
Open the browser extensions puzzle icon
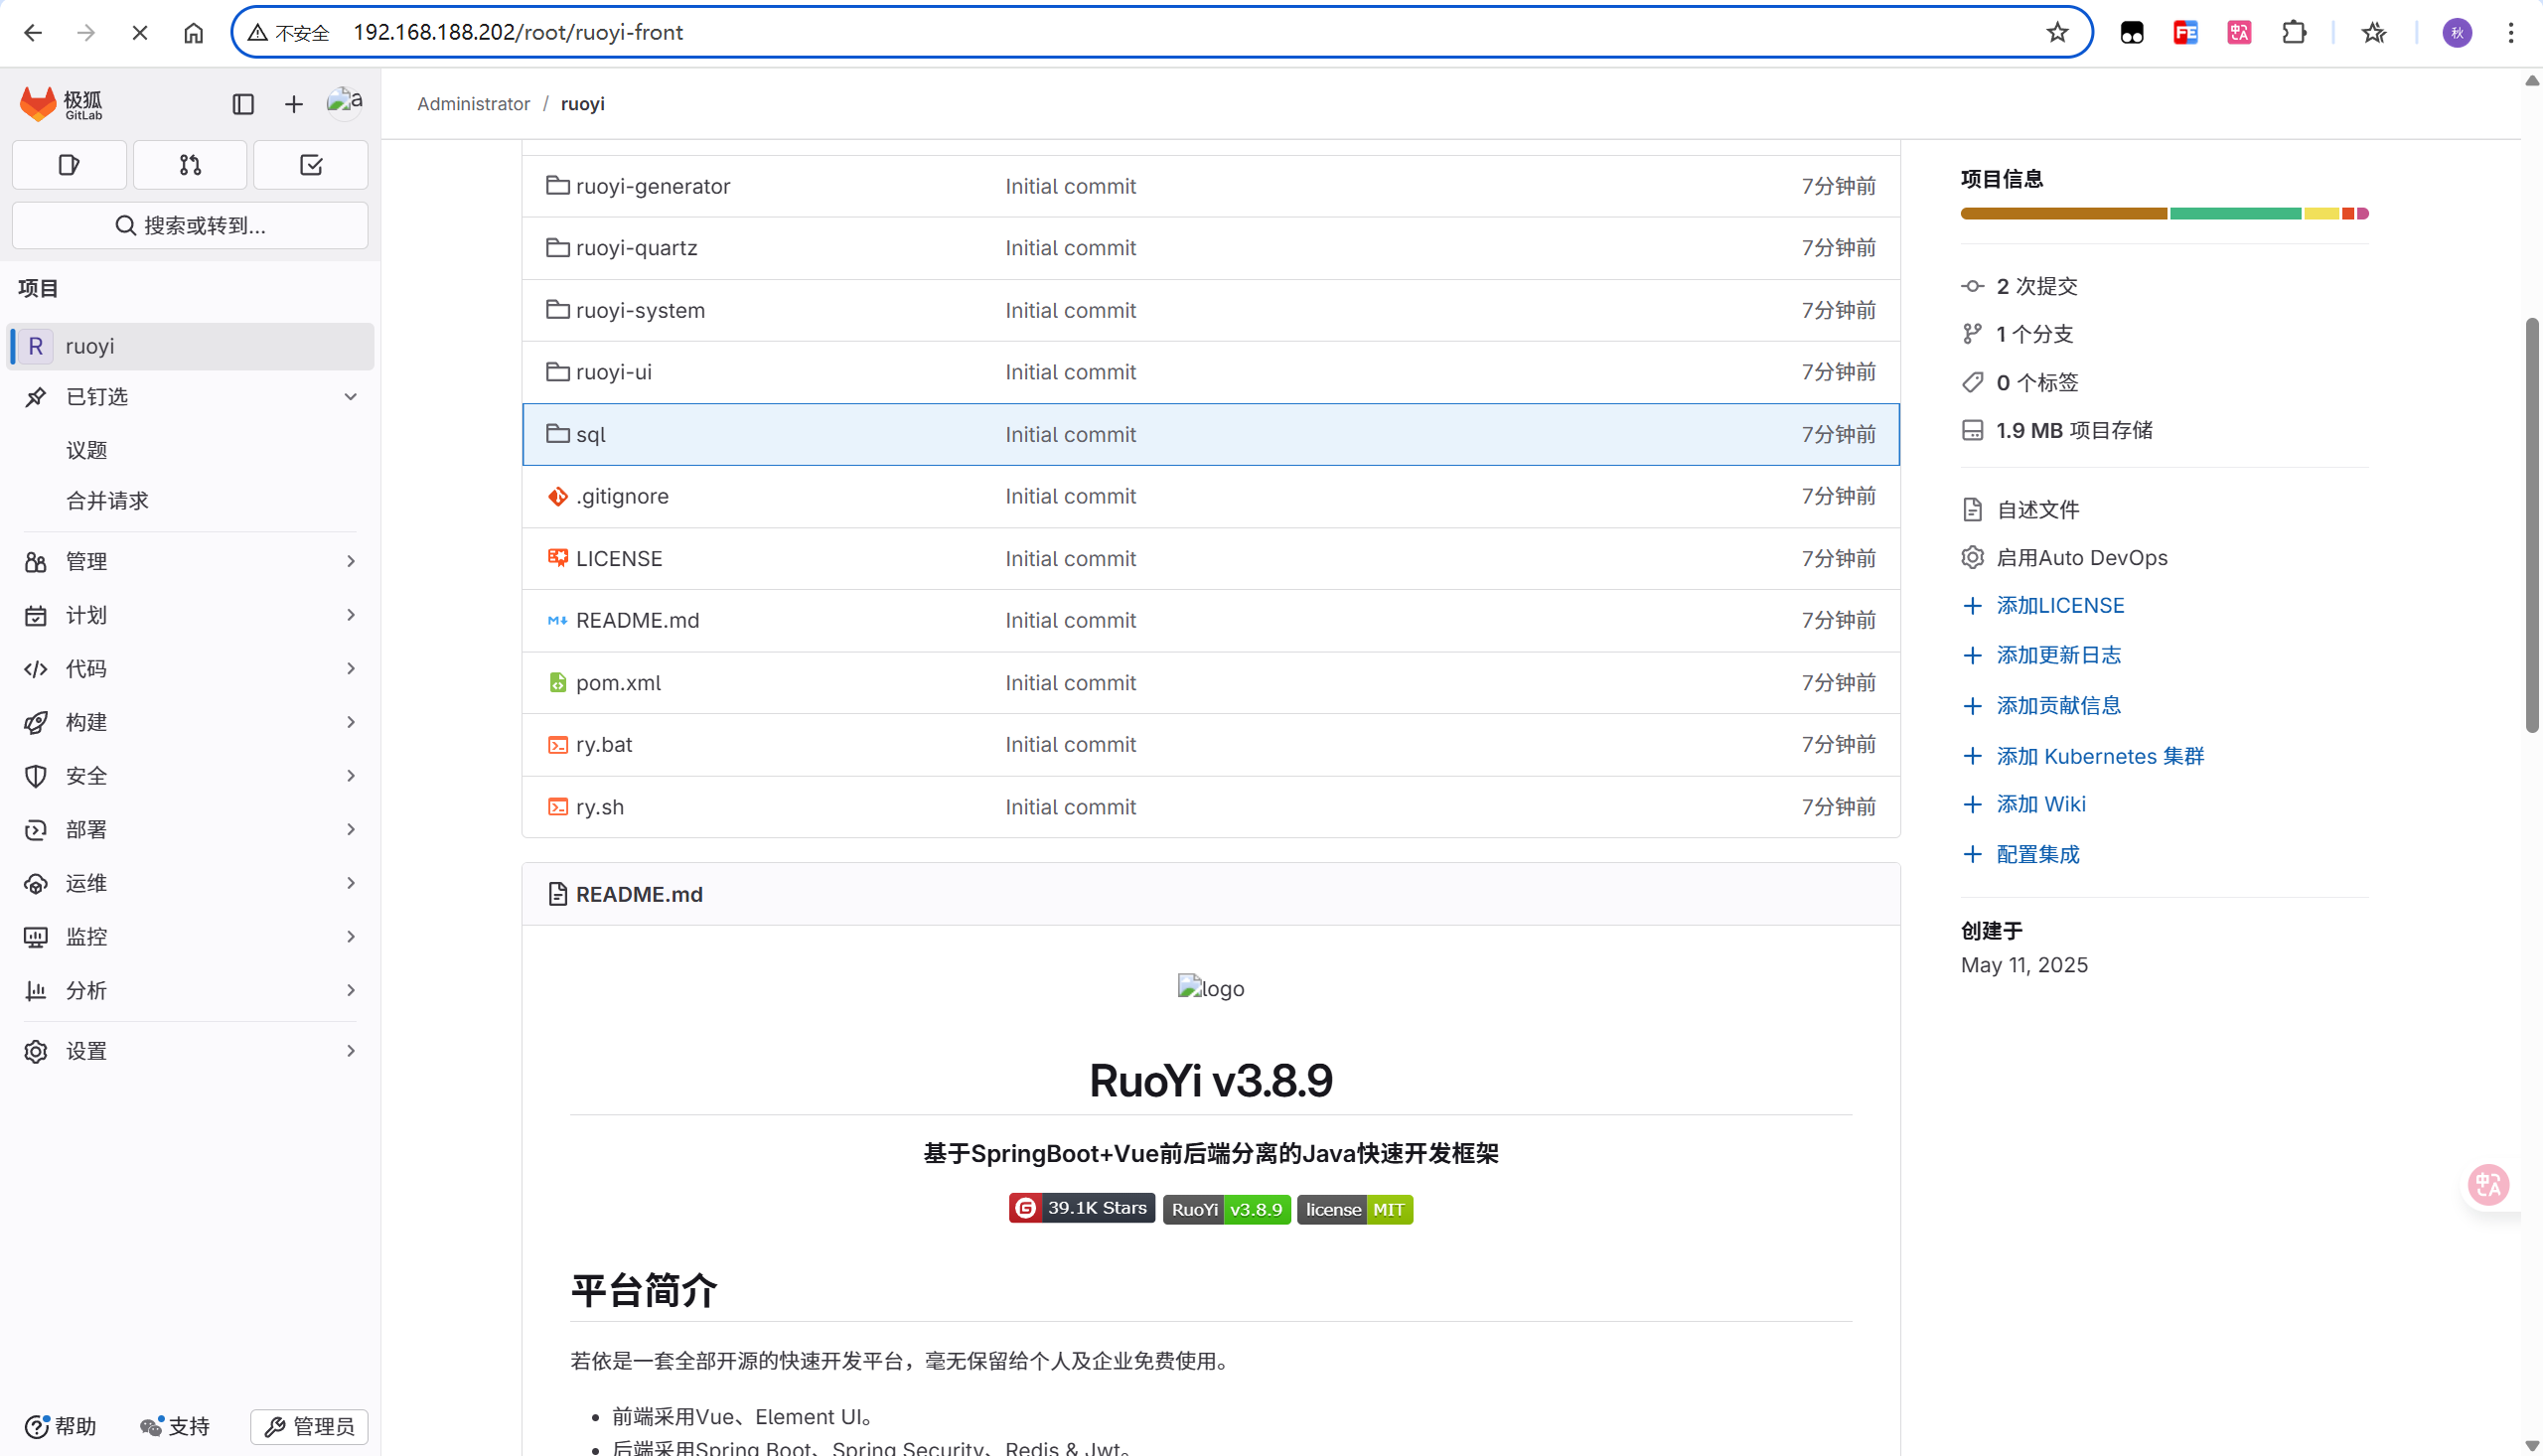(2294, 32)
